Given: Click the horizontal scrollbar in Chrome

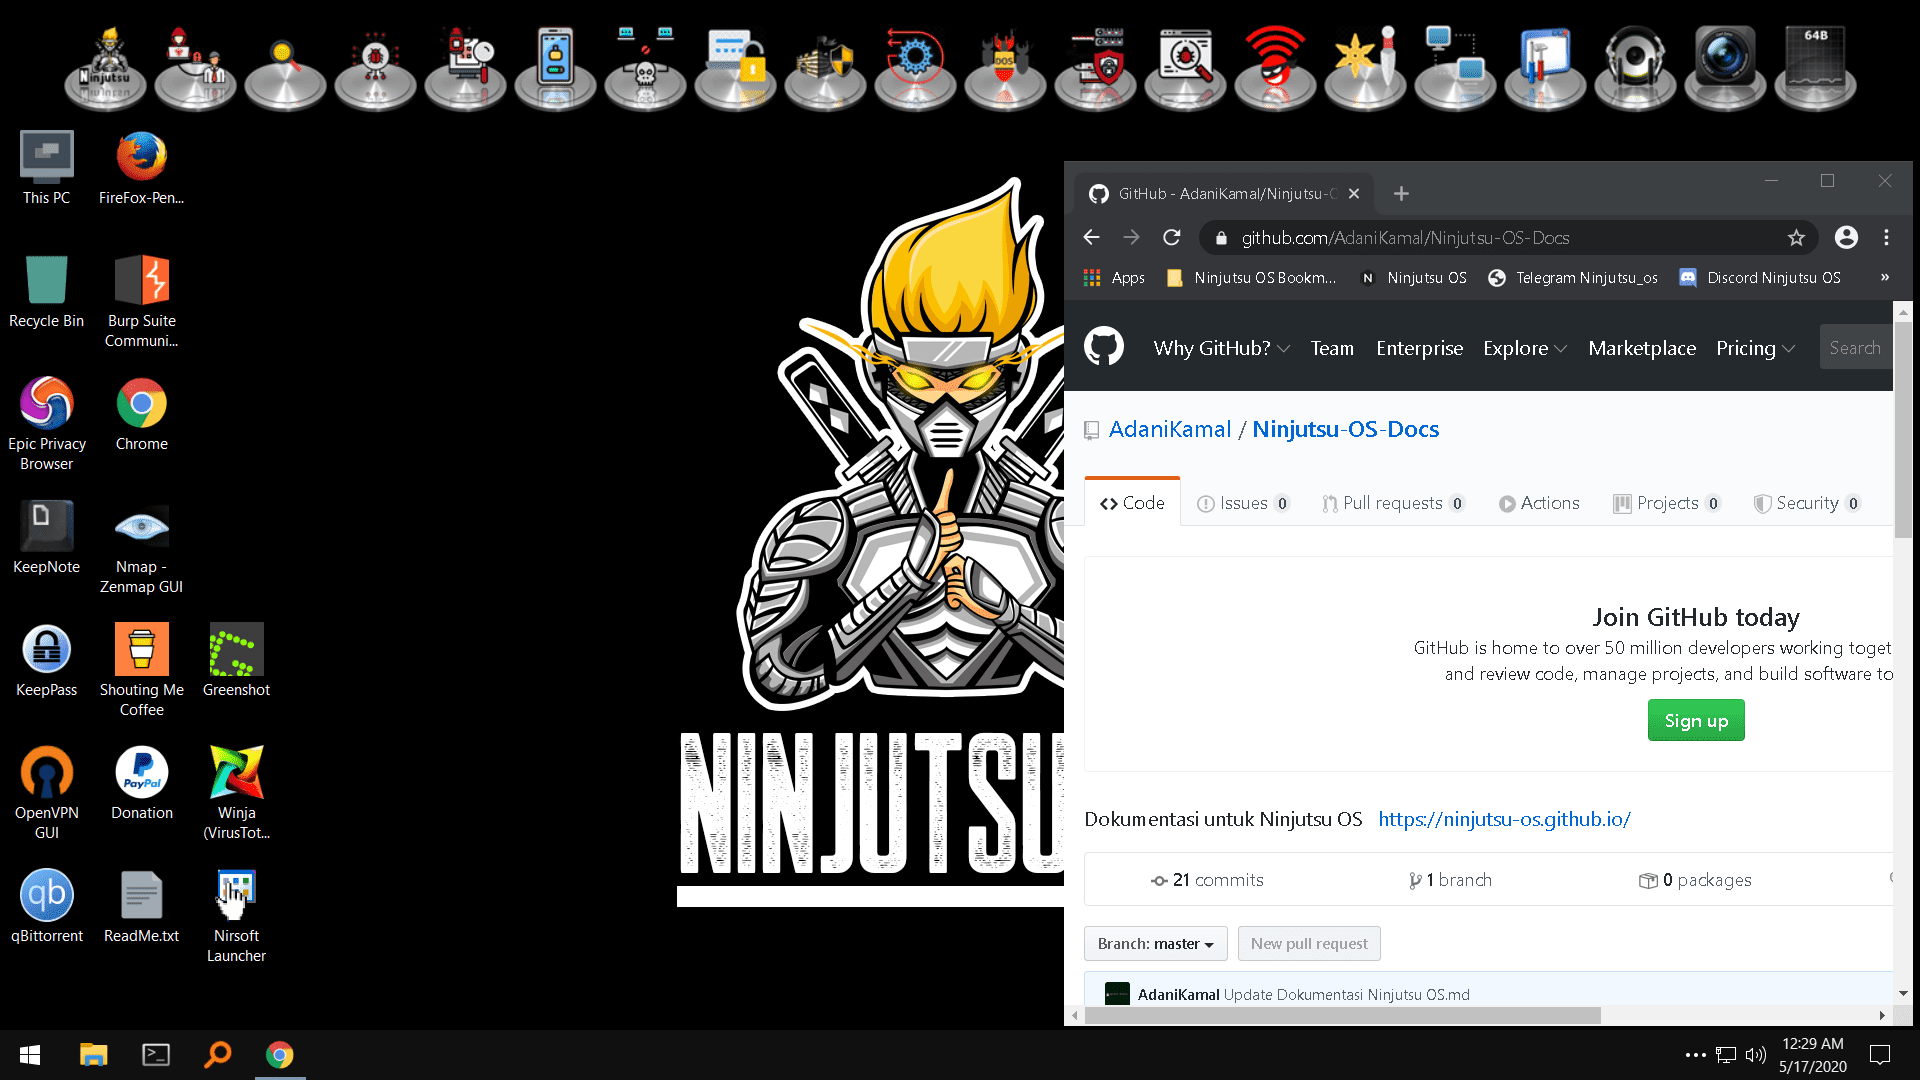Looking at the screenshot, I should [1343, 1015].
